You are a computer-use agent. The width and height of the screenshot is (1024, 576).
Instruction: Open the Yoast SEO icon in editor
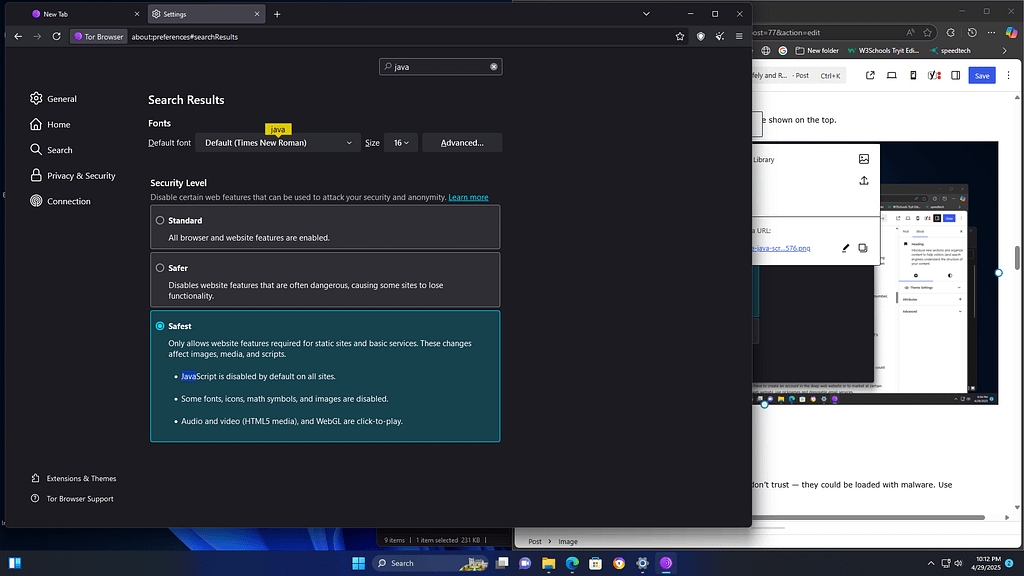click(x=935, y=76)
